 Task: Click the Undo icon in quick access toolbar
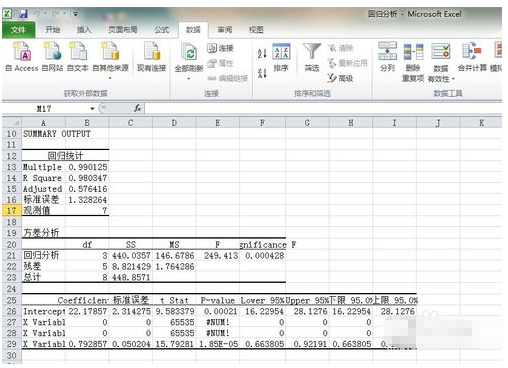36,14
